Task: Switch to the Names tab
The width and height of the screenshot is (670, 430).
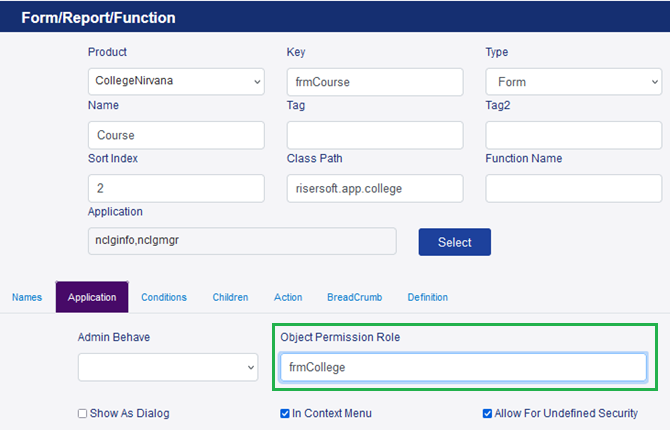Action: point(27,297)
